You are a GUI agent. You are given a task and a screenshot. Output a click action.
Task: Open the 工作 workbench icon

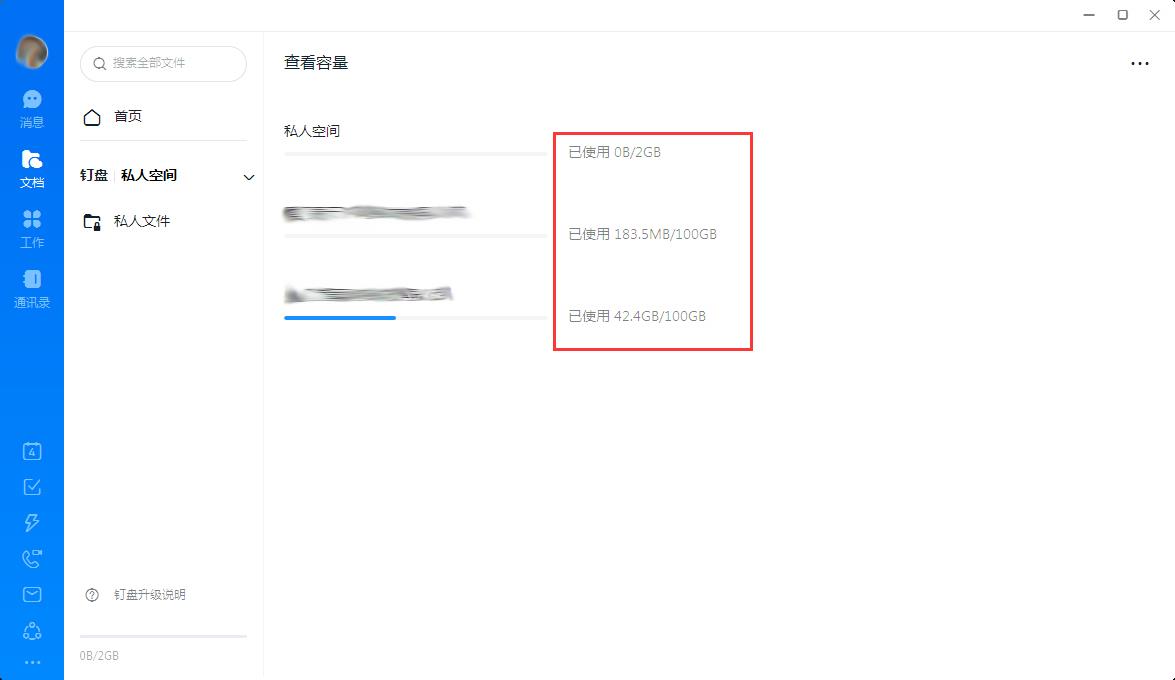pos(31,229)
